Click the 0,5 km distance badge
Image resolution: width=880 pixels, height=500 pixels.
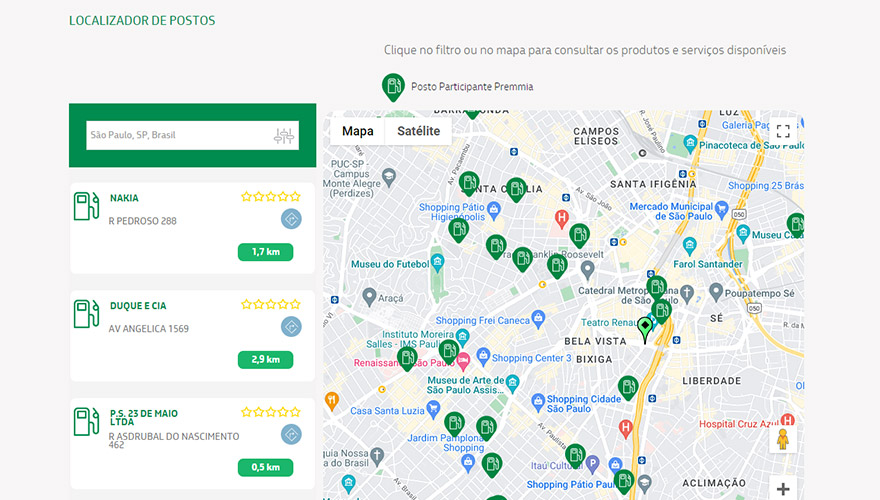click(x=265, y=467)
